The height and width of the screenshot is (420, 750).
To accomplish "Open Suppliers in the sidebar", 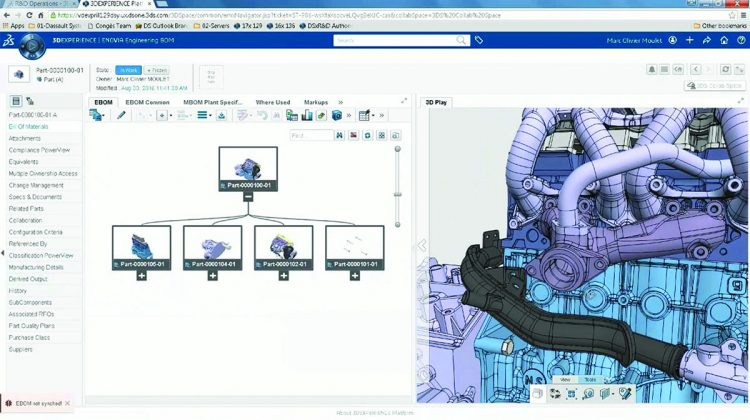I will point(21,349).
